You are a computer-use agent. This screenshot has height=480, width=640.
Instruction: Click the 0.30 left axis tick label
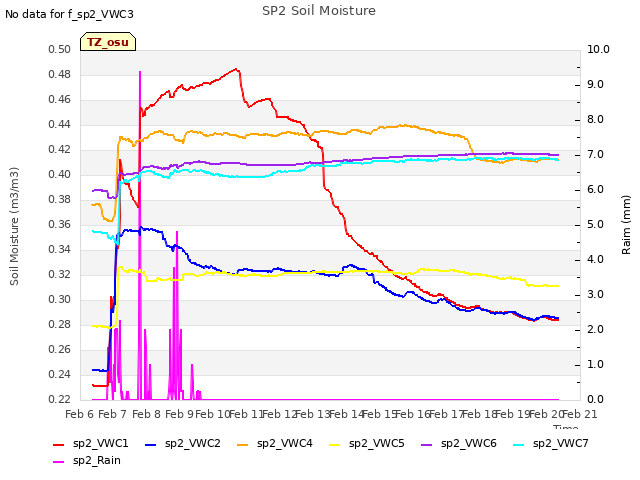[x=60, y=299]
